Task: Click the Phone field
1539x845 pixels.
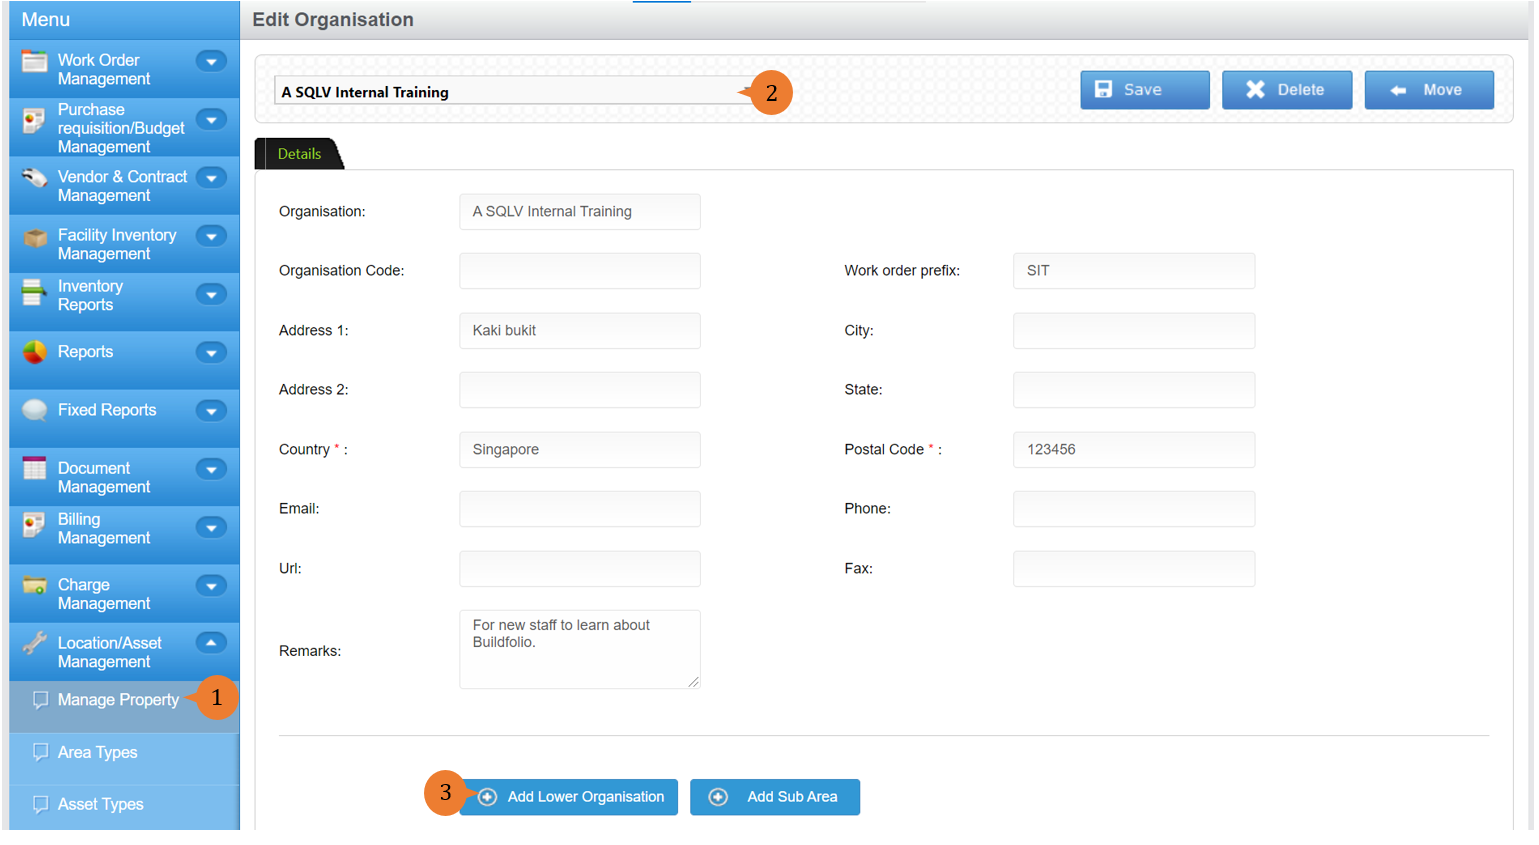Action: 1134,509
